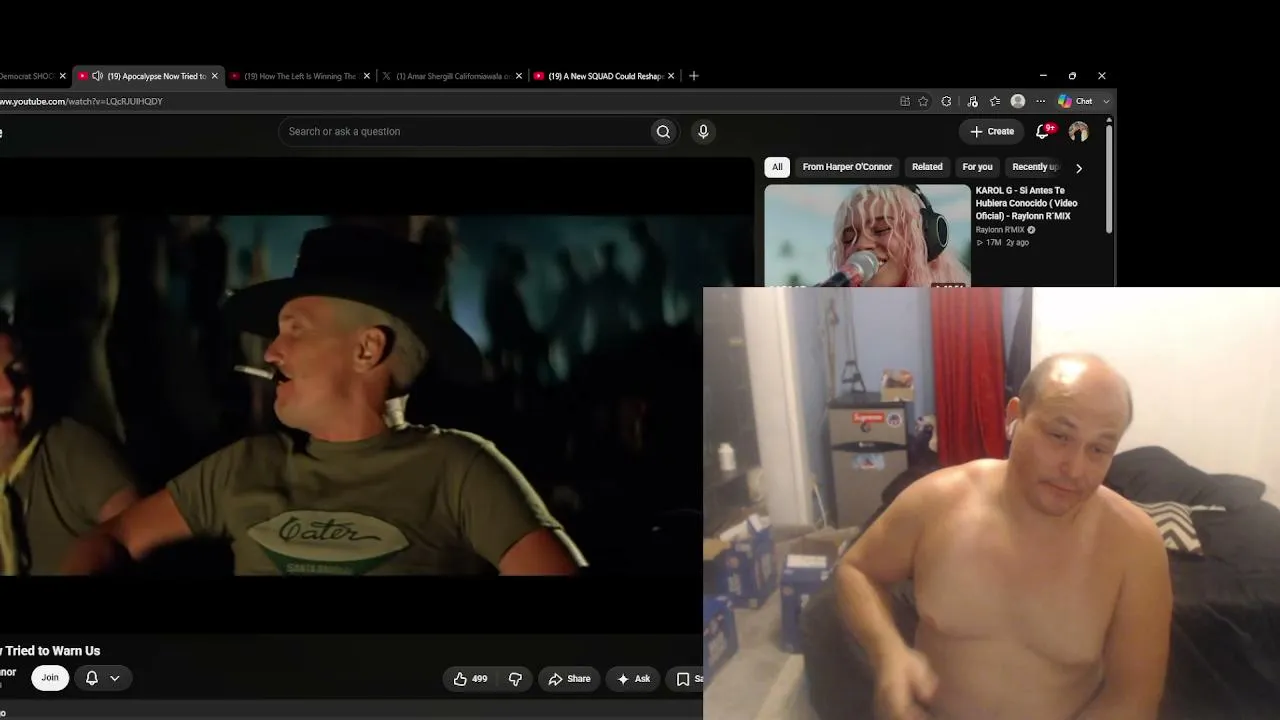The height and width of the screenshot is (720, 1280).
Task: Click the media music note toolbar icon
Action: tap(972, 101)
